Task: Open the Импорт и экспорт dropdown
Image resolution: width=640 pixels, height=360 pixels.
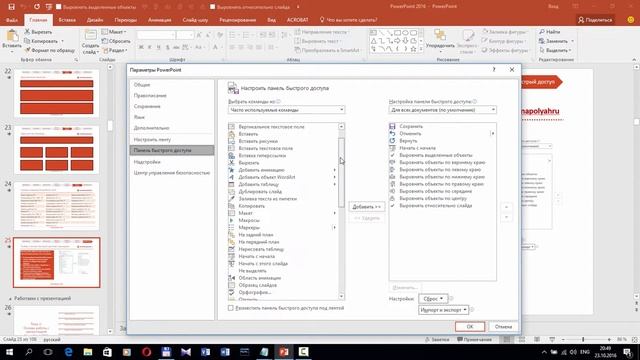Action: pos(443,310)
